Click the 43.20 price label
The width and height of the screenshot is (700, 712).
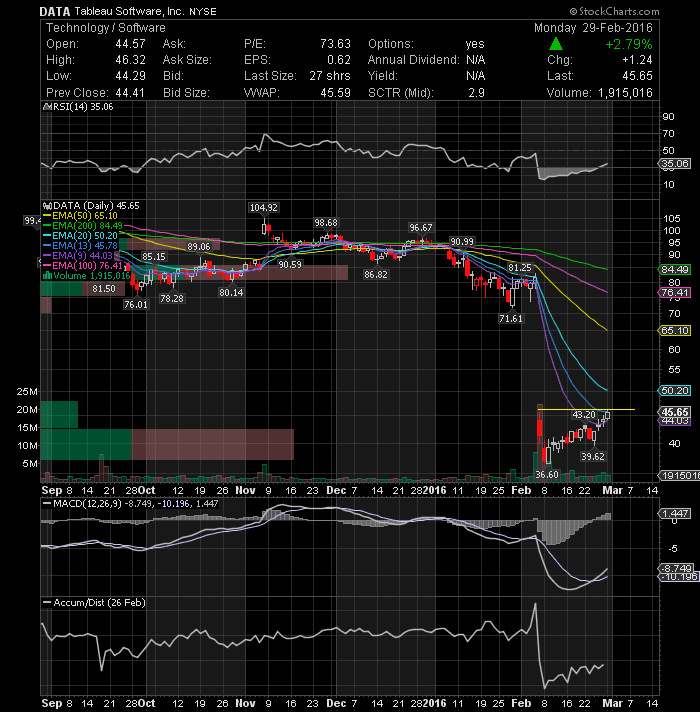pos(583,415)
